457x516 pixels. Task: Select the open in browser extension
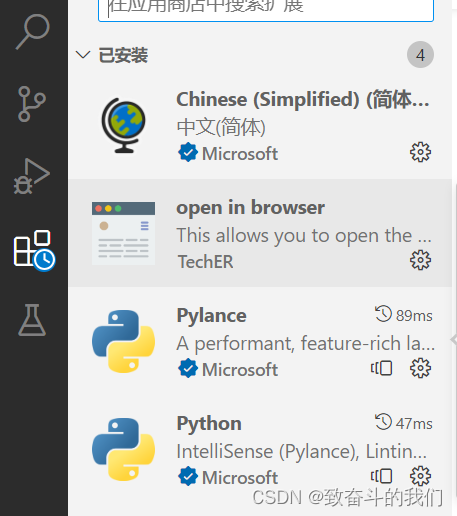tap(260, 233)
